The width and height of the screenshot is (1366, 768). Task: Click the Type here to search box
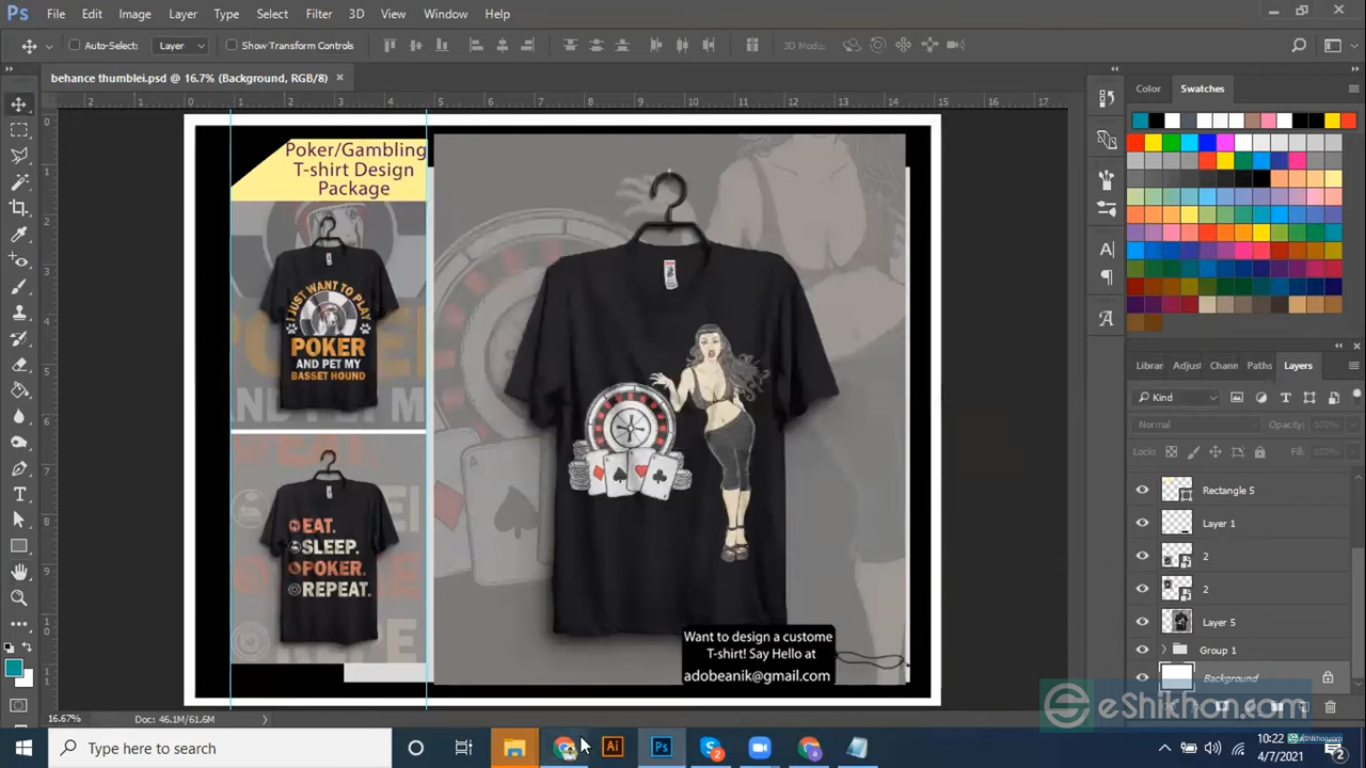coord(220,748)
